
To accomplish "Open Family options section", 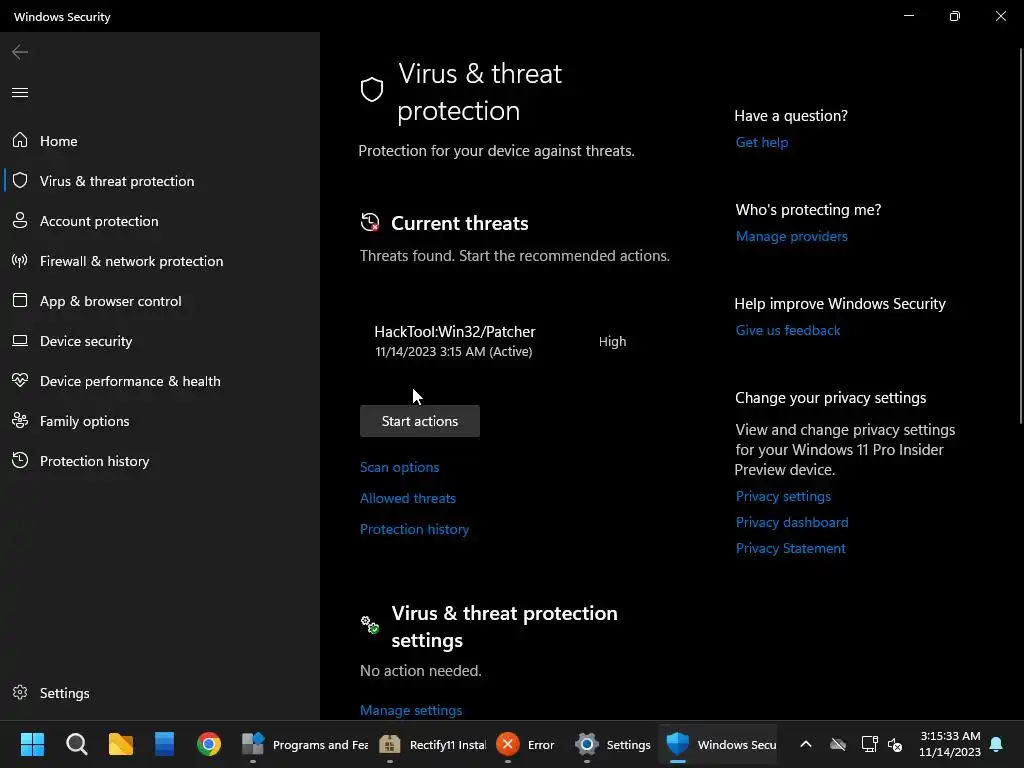I will pyautogui.click(x=160, y=421).
